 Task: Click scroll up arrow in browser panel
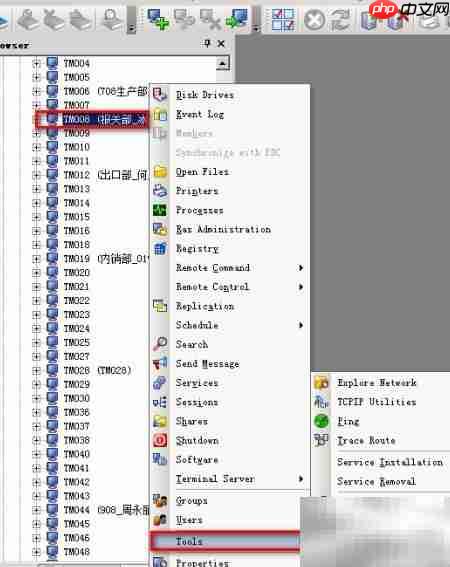pos(223,64)
